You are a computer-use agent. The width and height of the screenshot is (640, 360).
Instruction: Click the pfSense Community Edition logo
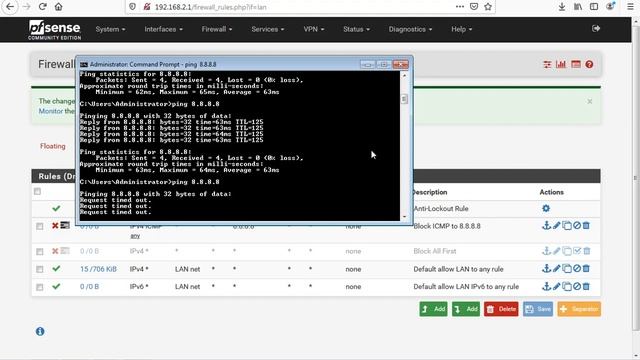click(55, 30)
